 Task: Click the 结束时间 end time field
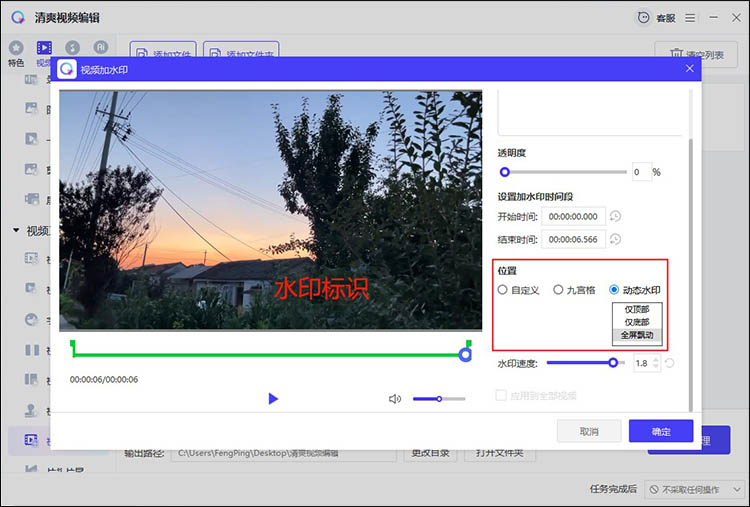[x=573, y=239]
